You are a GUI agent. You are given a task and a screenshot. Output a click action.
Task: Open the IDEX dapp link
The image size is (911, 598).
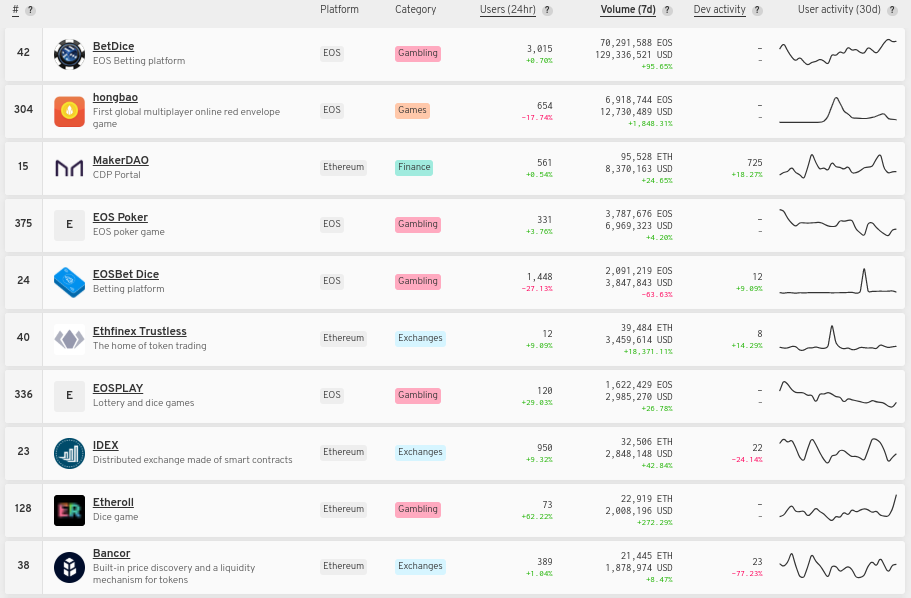coord(106,445)
